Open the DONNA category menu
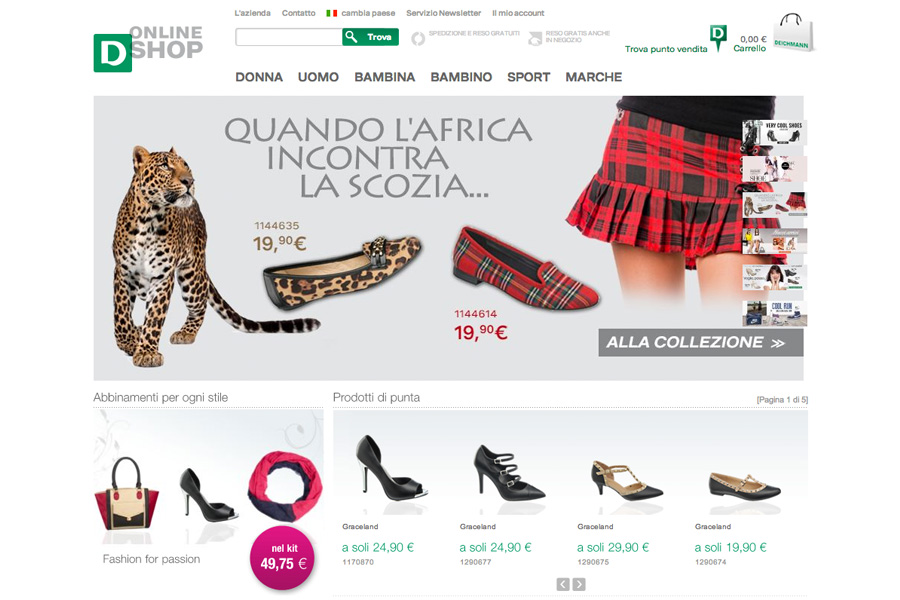 (259, 77)
